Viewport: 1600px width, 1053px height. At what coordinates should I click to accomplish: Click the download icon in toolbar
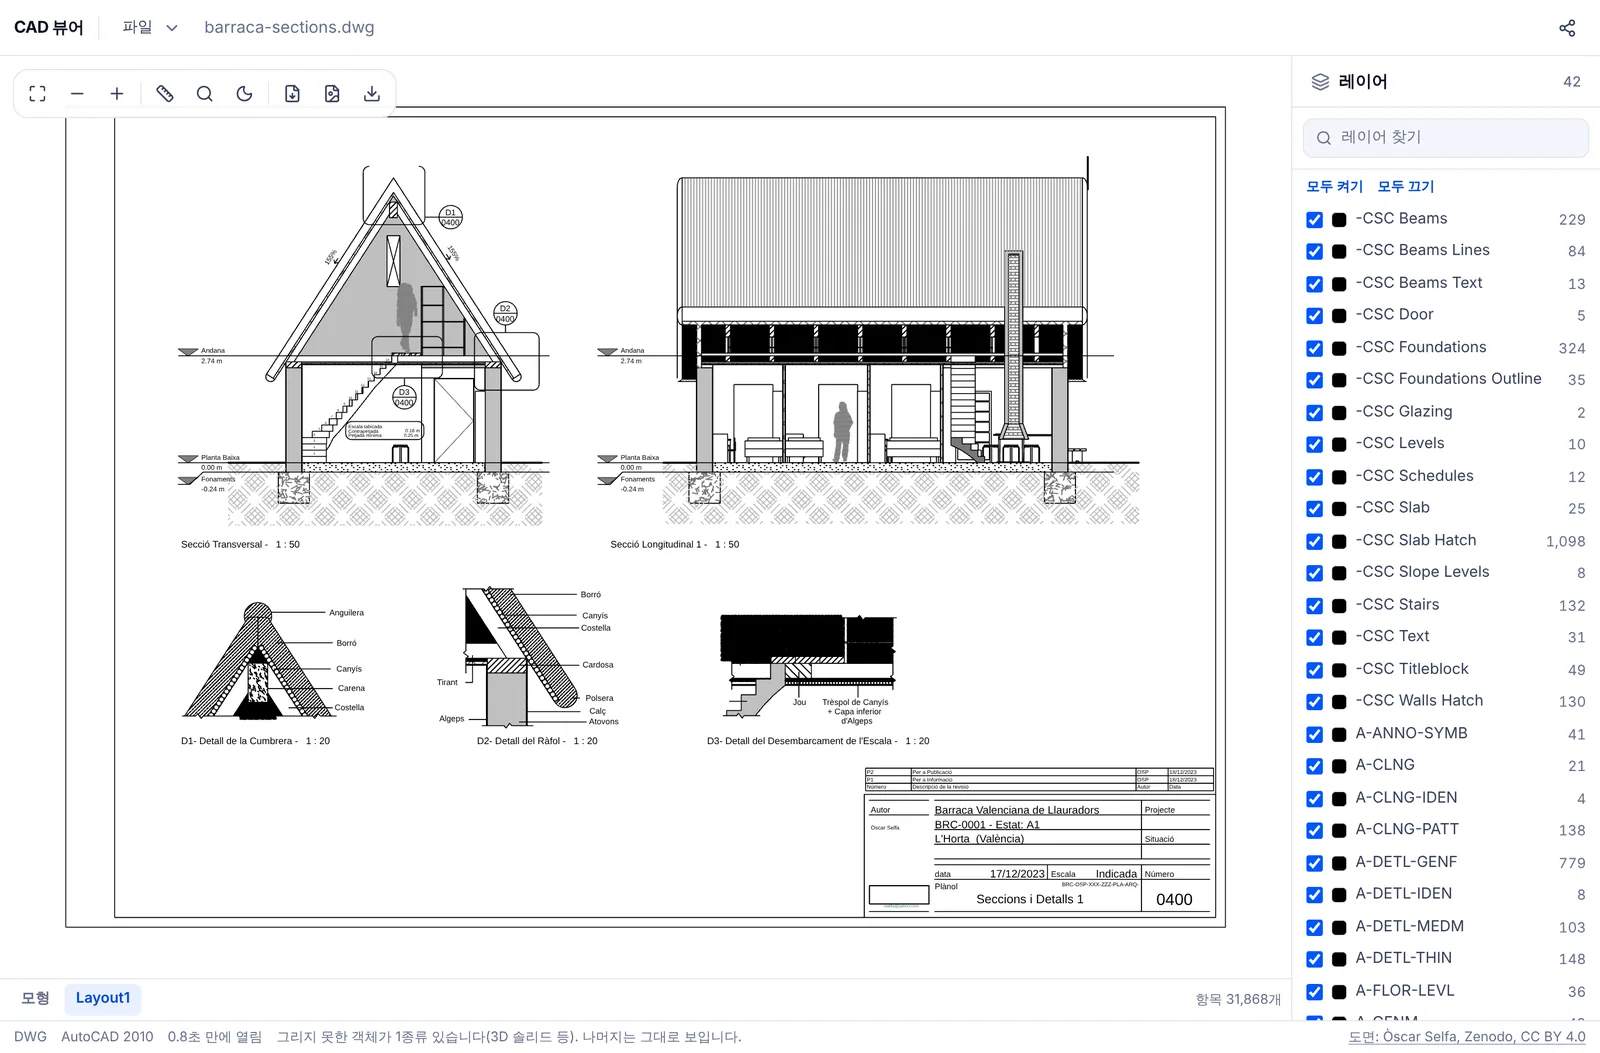pyautogui.click(x=372, y=94)
